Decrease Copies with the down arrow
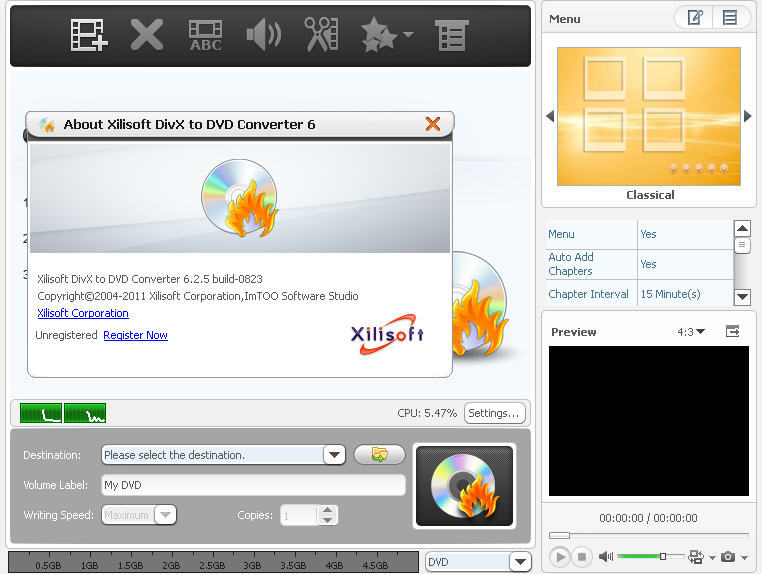762x574 pixels. [328, 520]
